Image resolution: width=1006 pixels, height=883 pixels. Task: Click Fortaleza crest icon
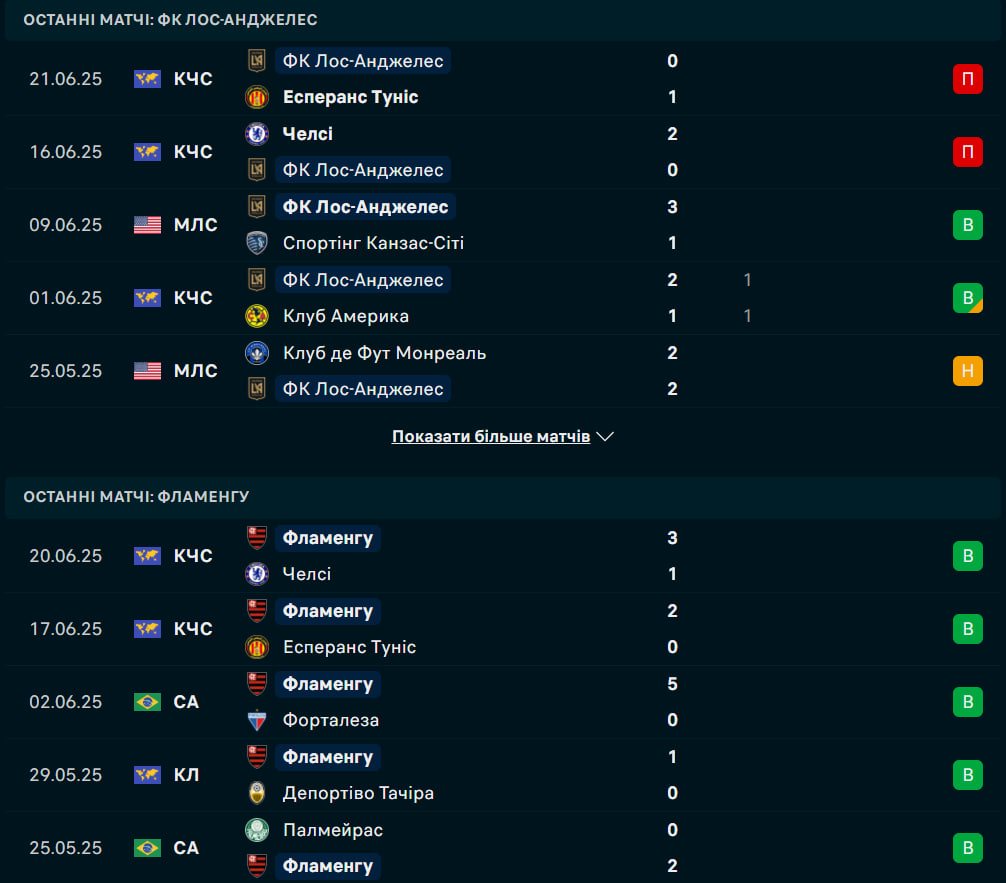tap(257, 720)
